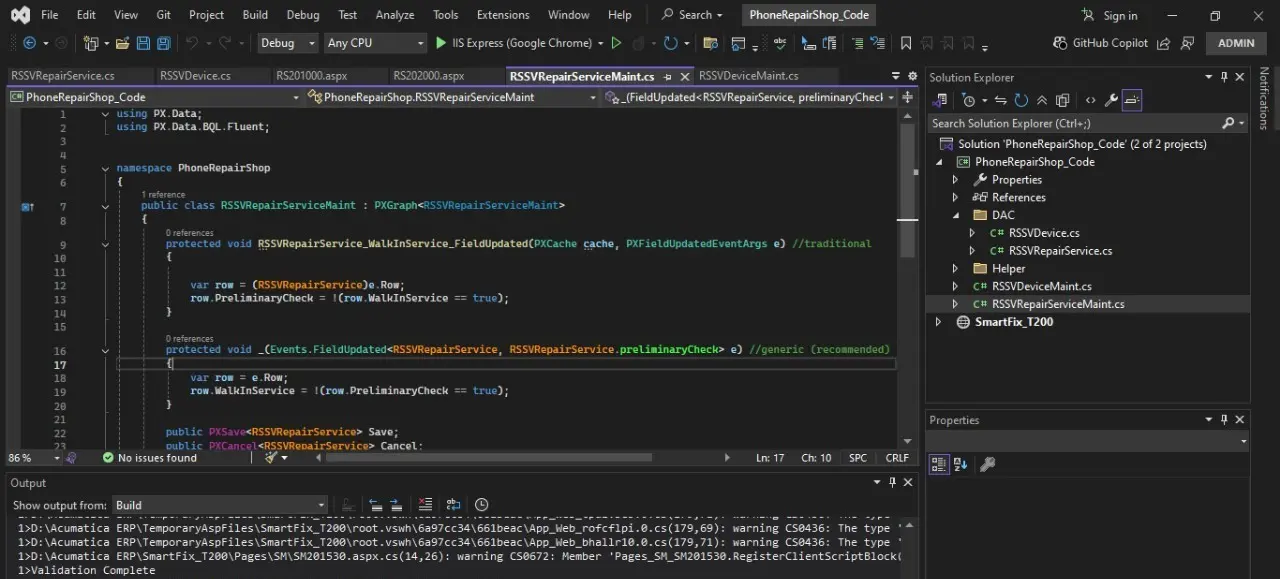Click the Navigate Backward arrow icon

(x=29, y=43)
